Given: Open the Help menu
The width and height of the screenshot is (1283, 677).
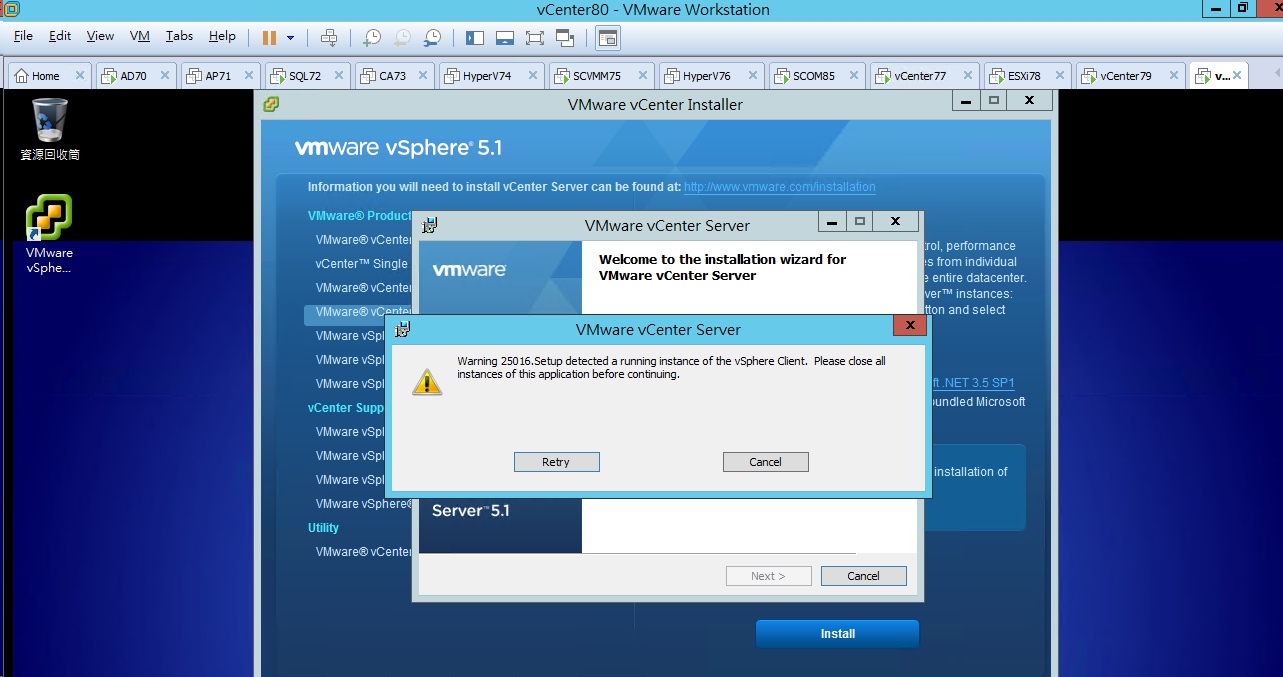Looking at the screenshot, I should 222,36.
